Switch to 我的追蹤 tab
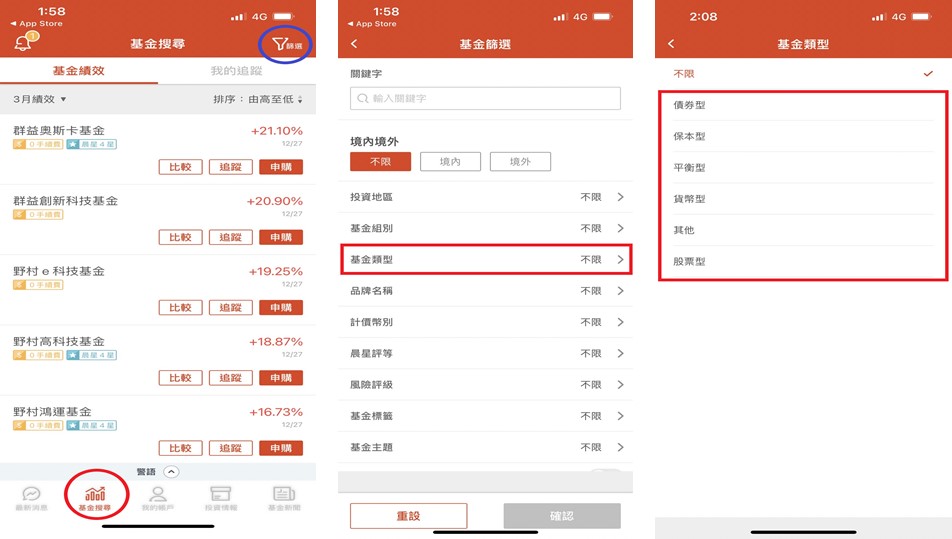 pyautogui.click(x=236, y=71)
